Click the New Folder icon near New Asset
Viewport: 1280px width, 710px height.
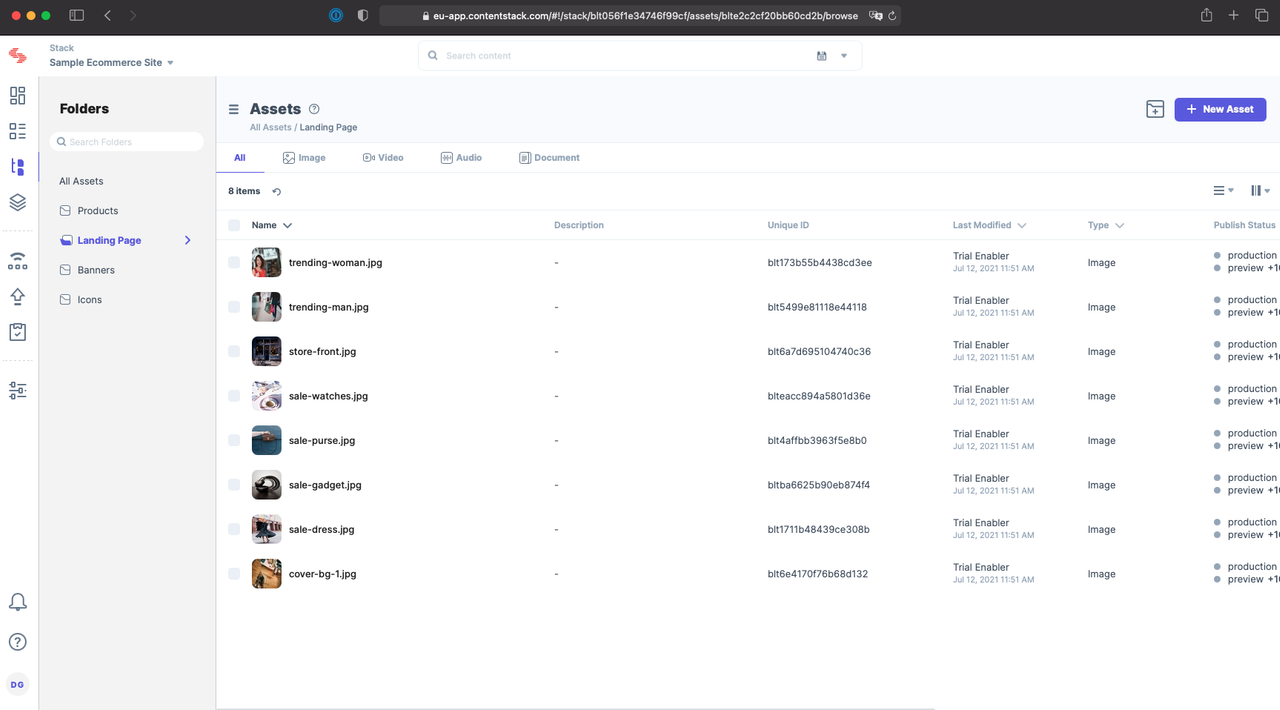(x=1155, y=108)
